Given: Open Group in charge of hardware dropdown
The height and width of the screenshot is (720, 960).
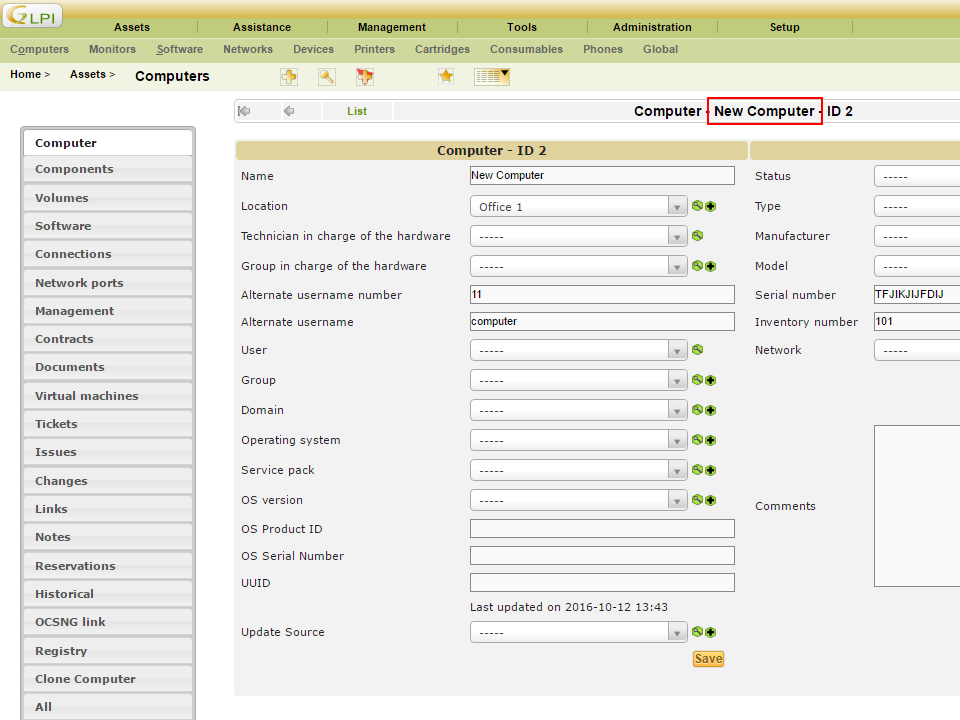Looking at the screenshot, I should 578,266.
